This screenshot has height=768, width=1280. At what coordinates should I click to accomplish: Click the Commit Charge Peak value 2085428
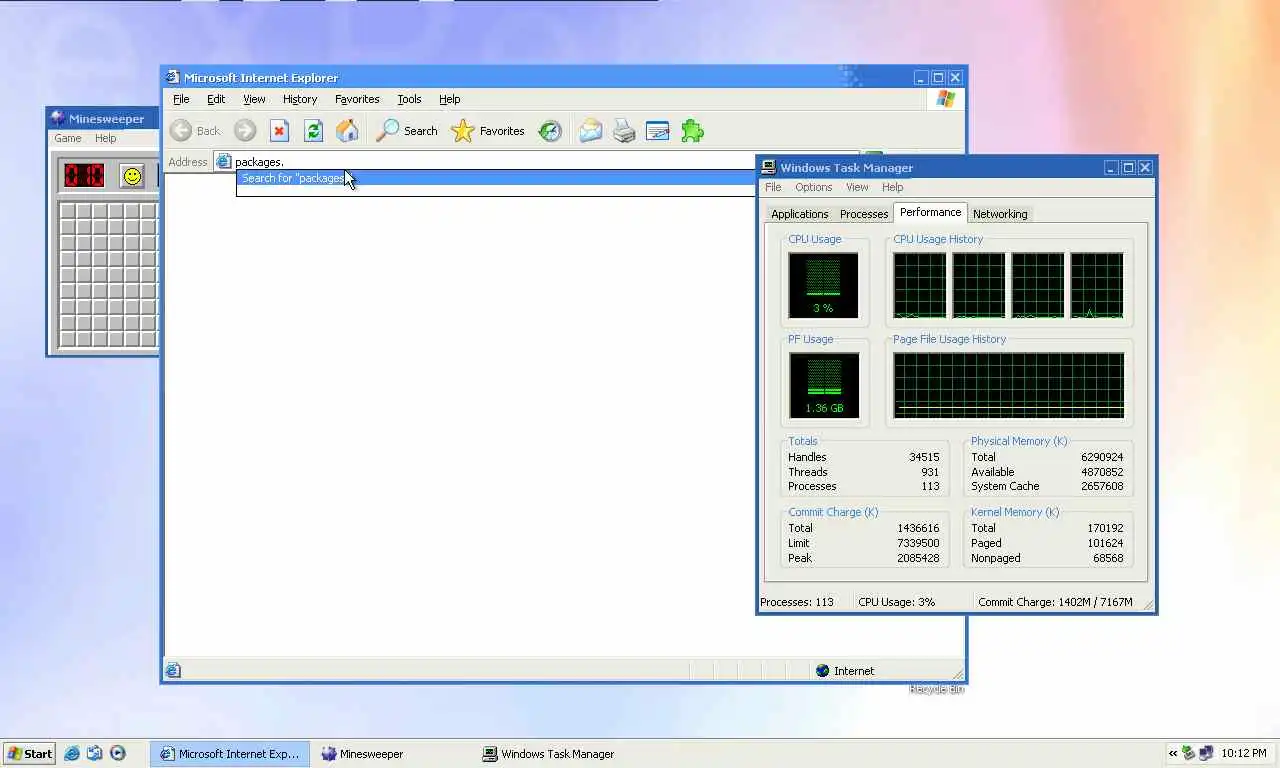click(918, 558)
